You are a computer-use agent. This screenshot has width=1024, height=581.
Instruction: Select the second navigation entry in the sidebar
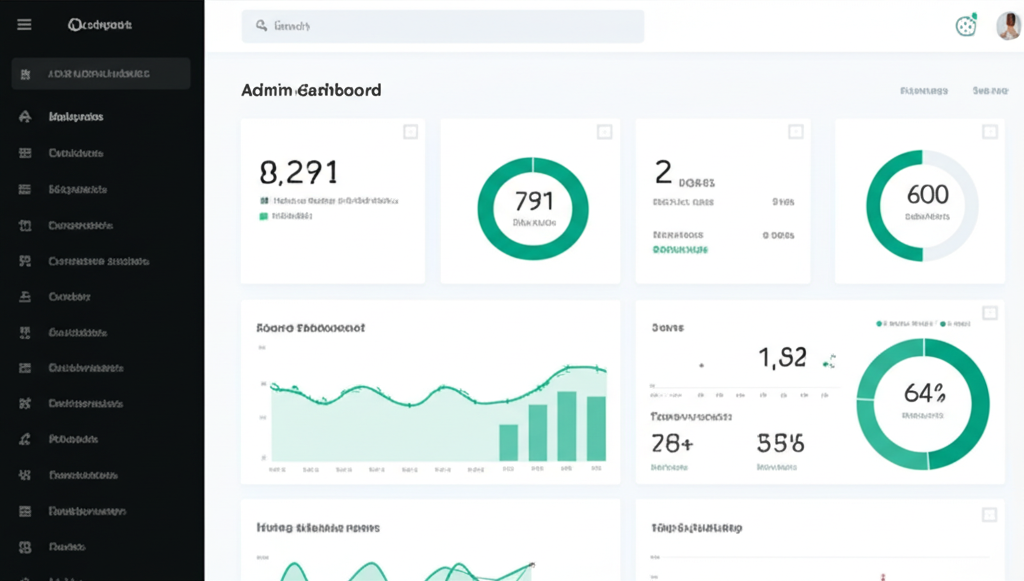[x=100, y=115]
